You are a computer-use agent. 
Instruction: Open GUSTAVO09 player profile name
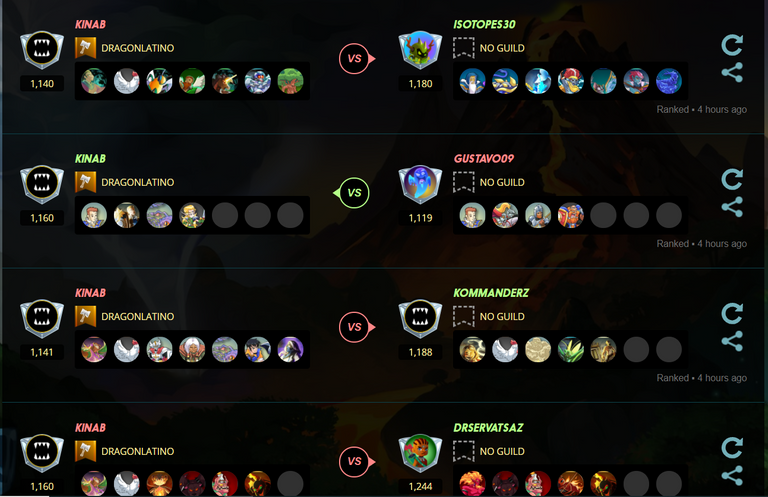[483, 159]
